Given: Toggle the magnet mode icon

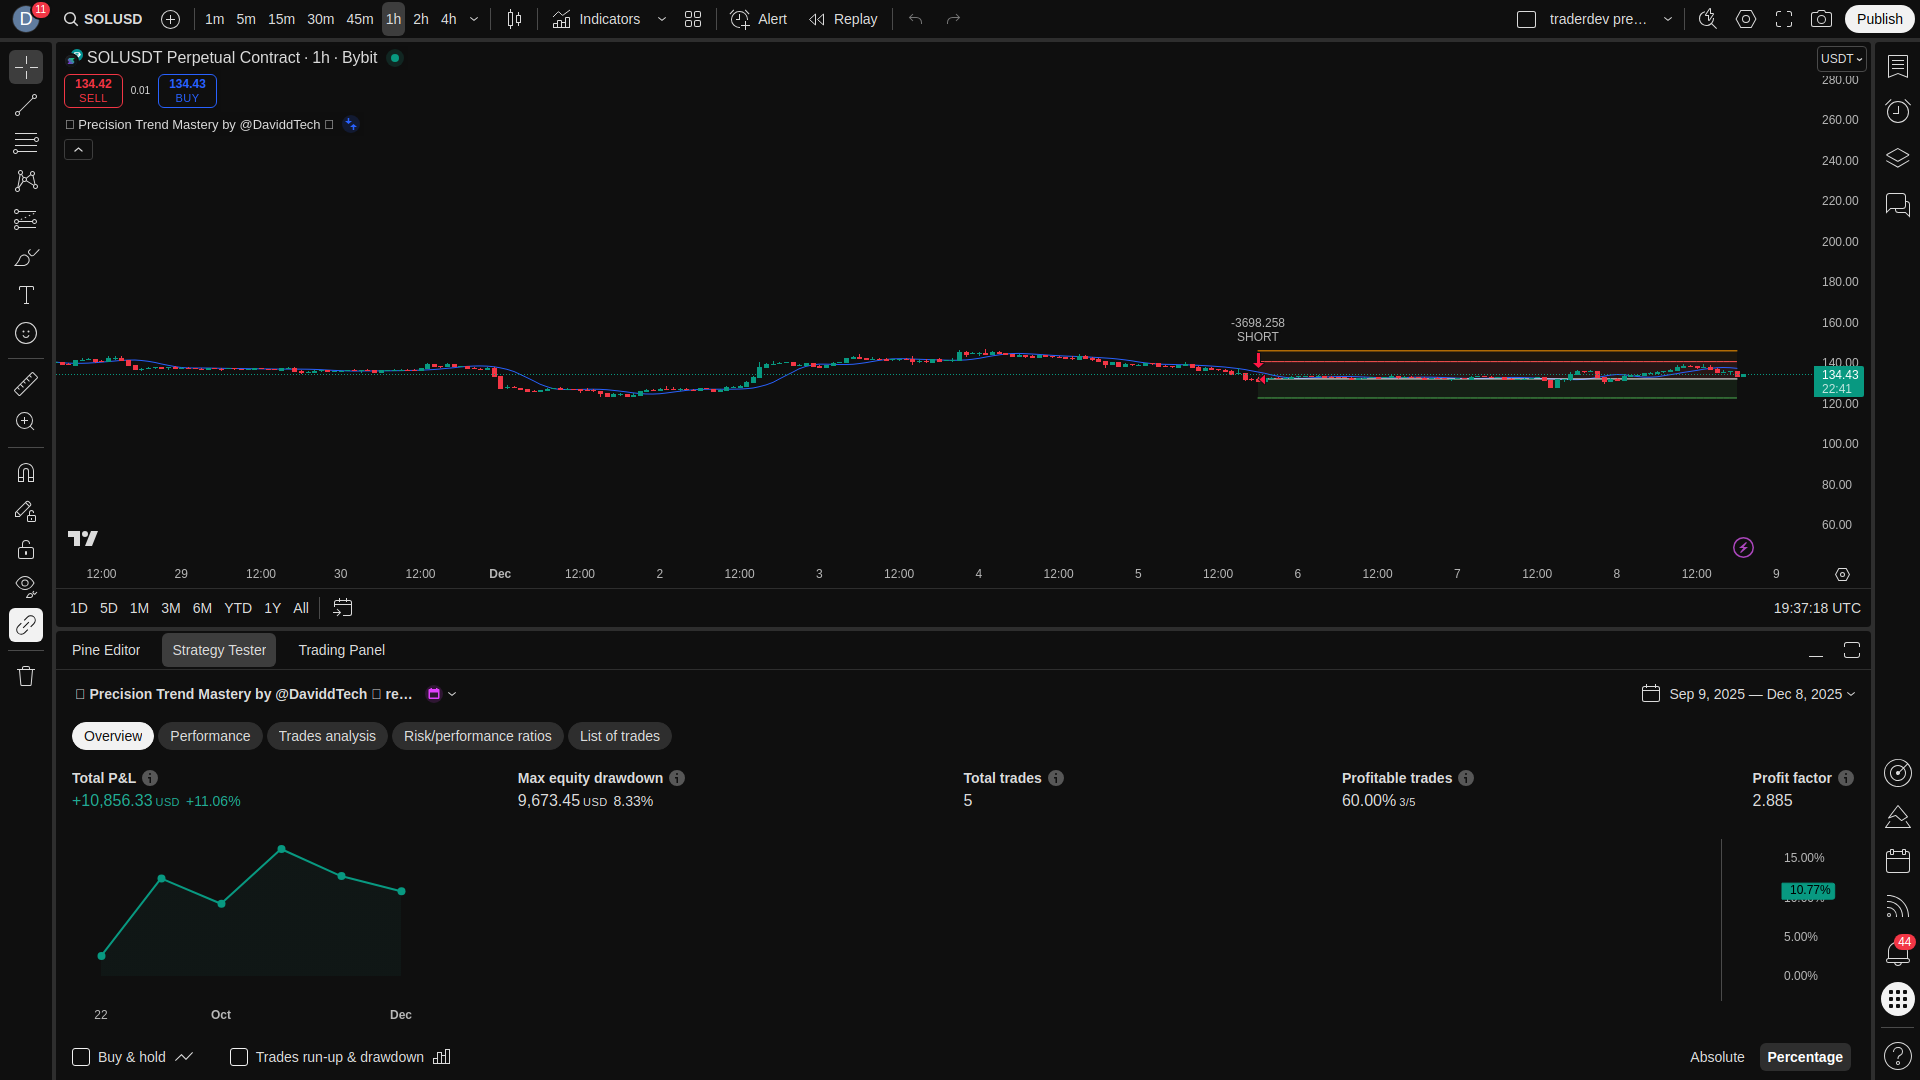Looking at the screenshot, I should 26,473.
